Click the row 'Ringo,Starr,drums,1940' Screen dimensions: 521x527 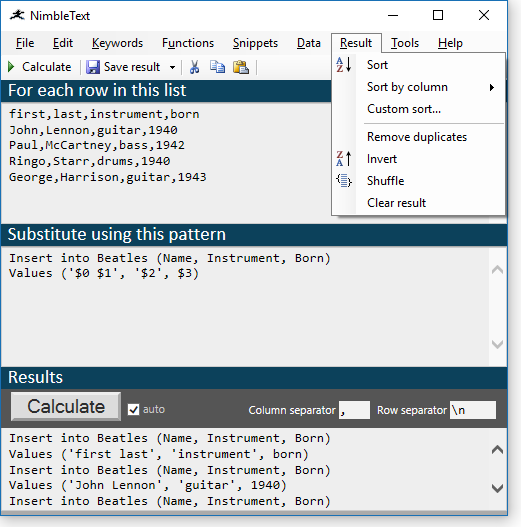(89, 161)
